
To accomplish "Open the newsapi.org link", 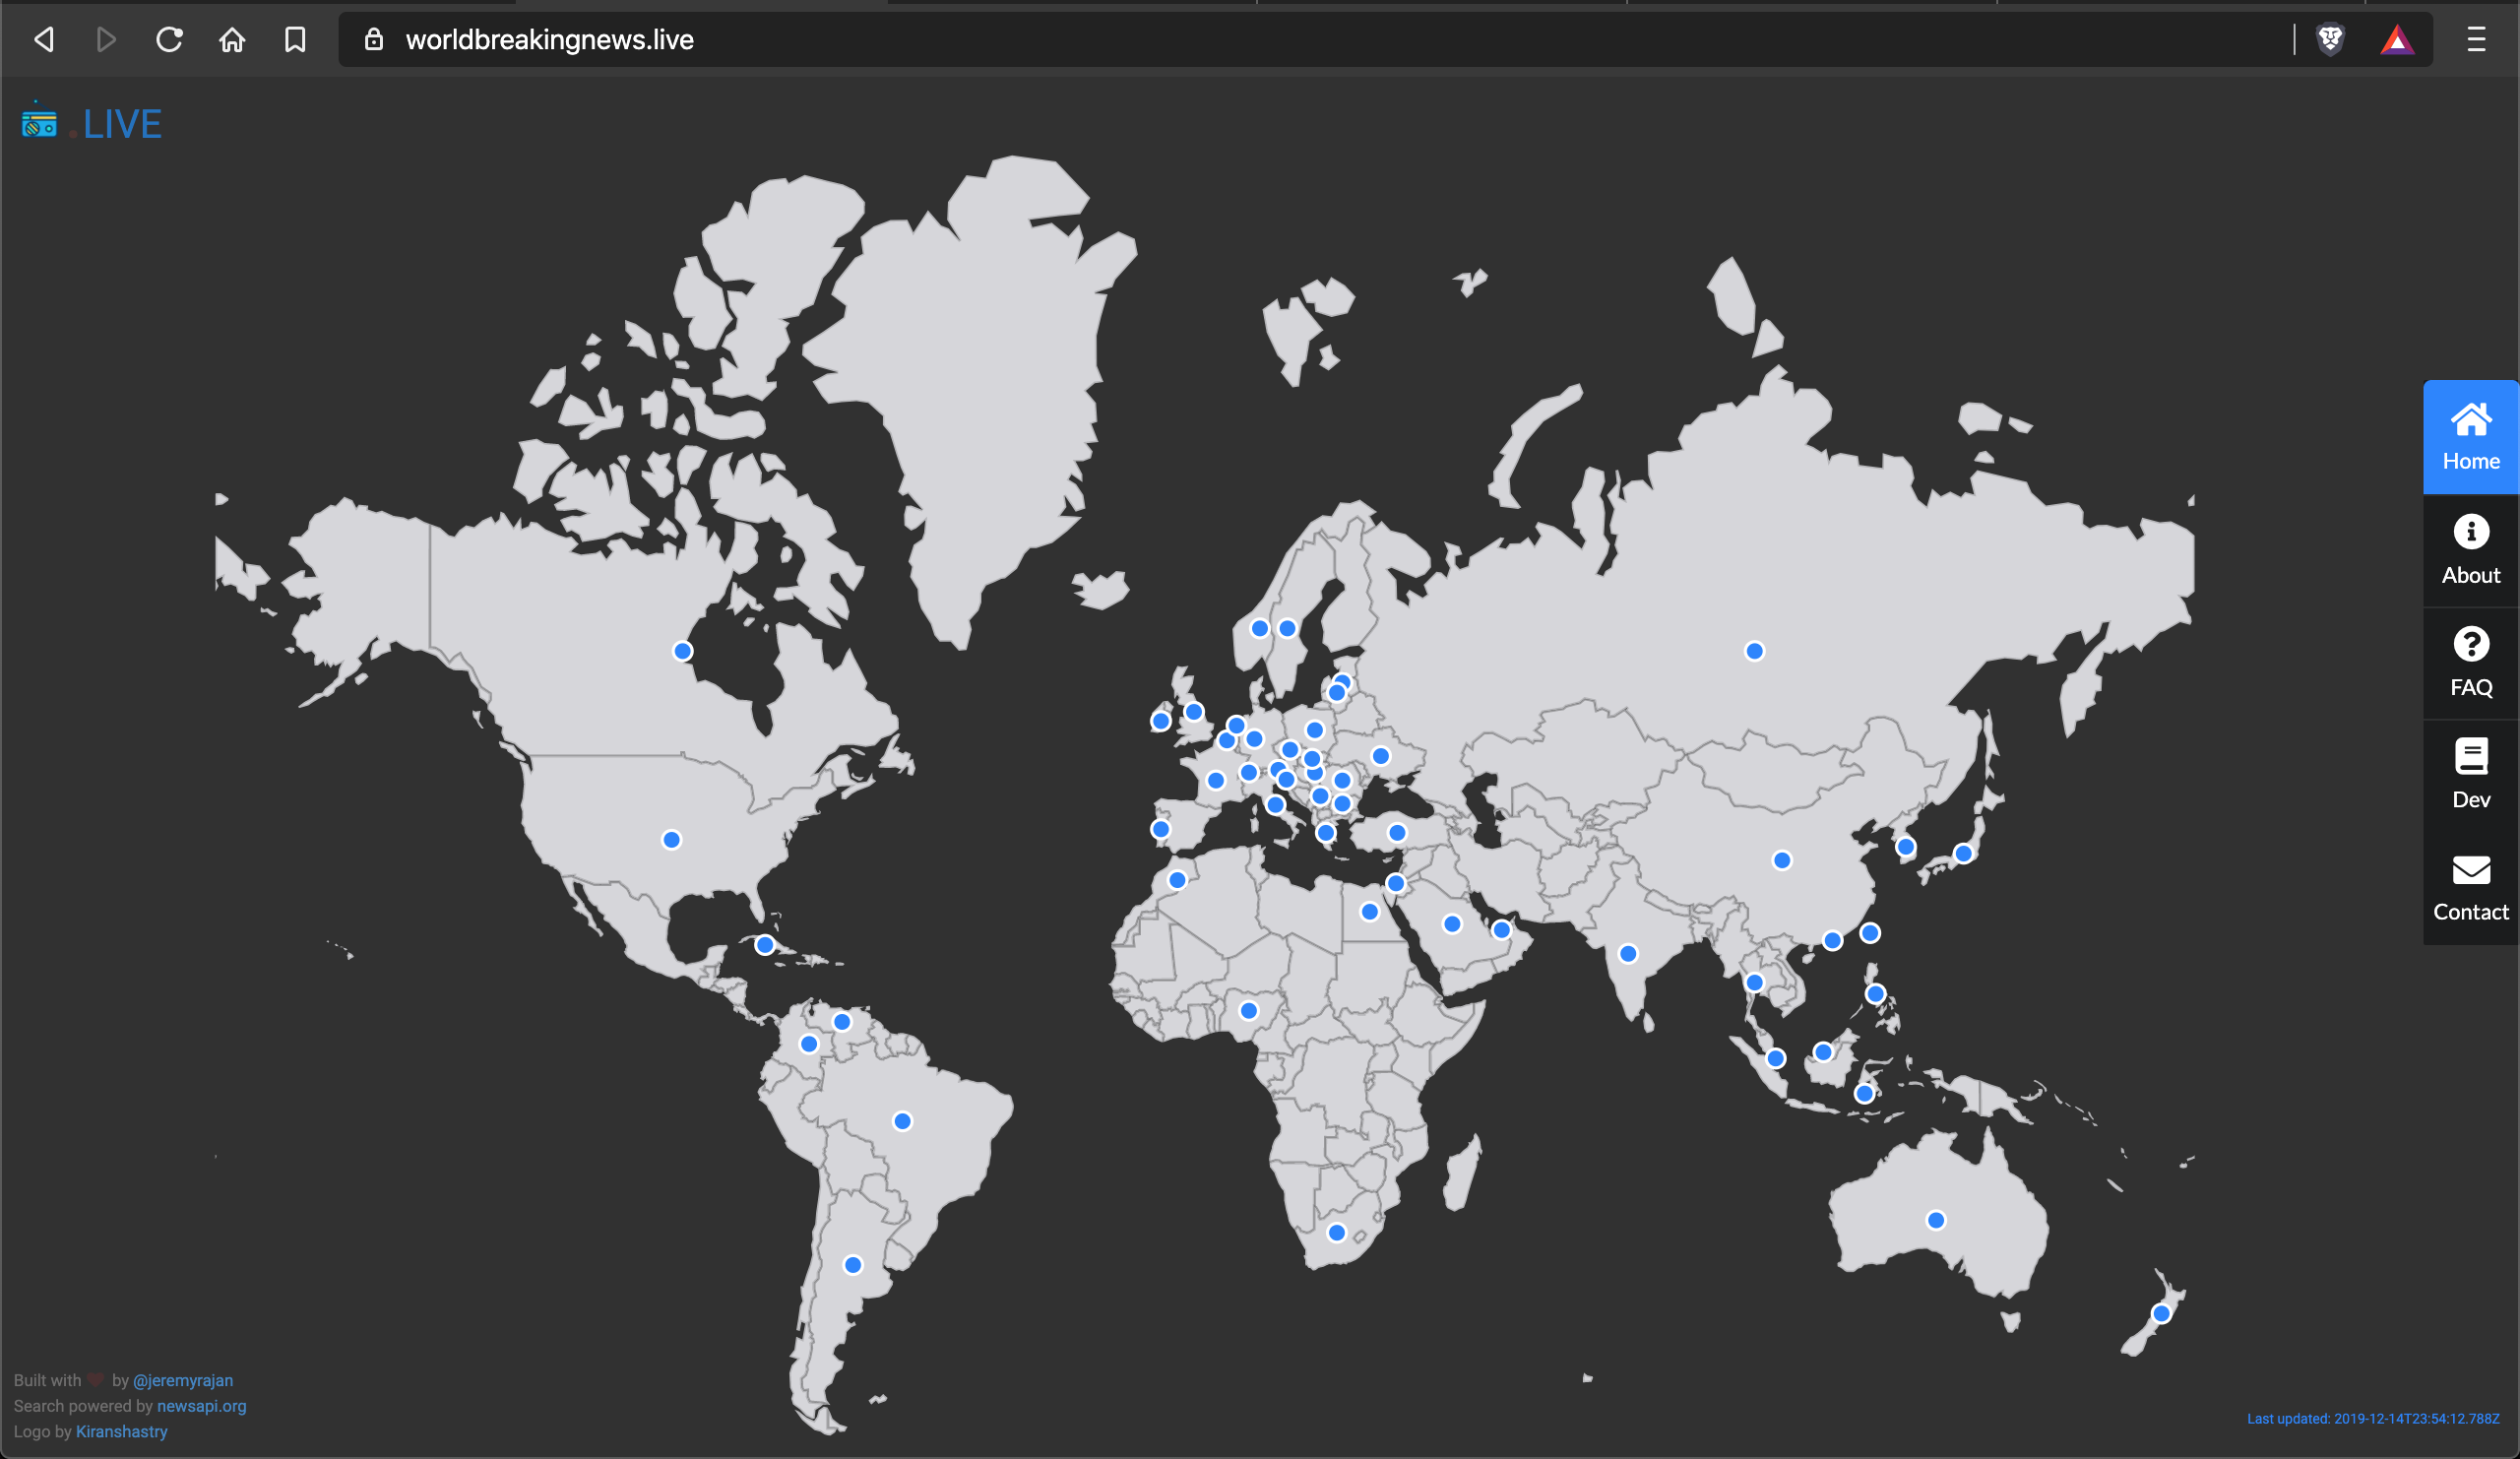I will coord(201,1405).
